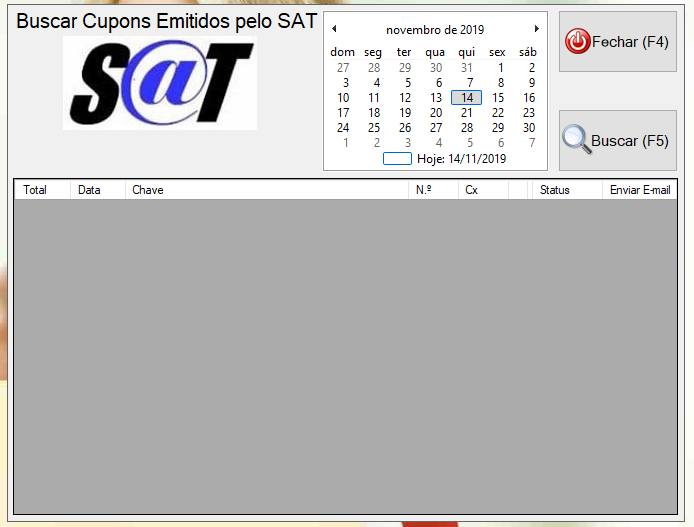The image size is (694, 527).
Task: Go to previous month in calendar
Action: 334,29
